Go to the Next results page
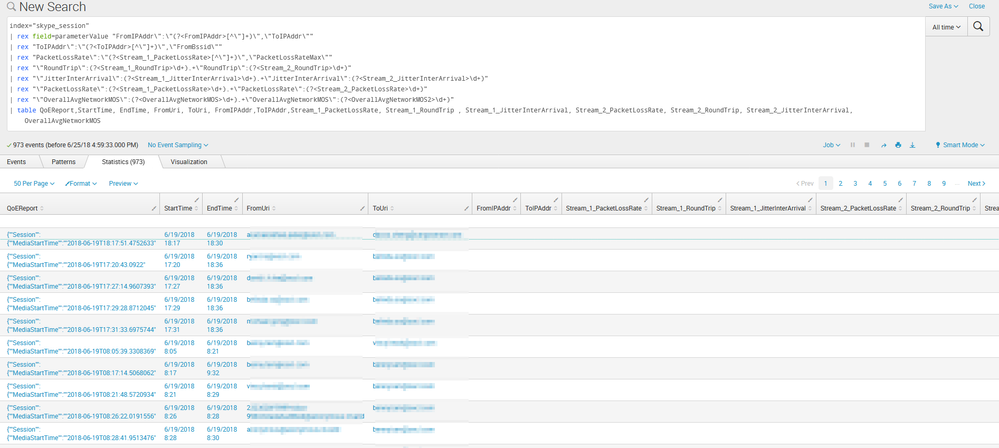This screenshot has width=999, height=448. point(978,184)
